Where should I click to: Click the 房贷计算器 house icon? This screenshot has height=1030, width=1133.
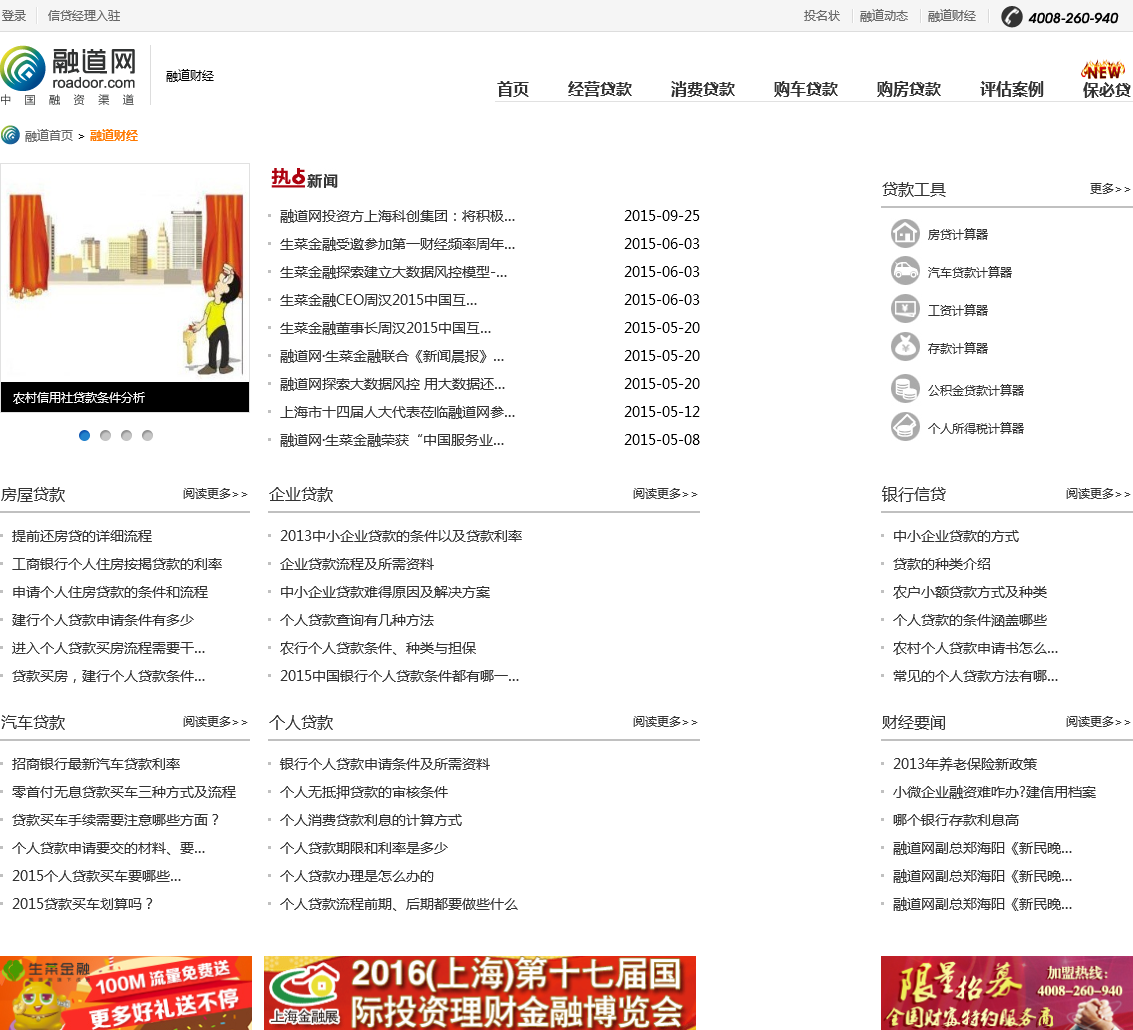point(905,233)
